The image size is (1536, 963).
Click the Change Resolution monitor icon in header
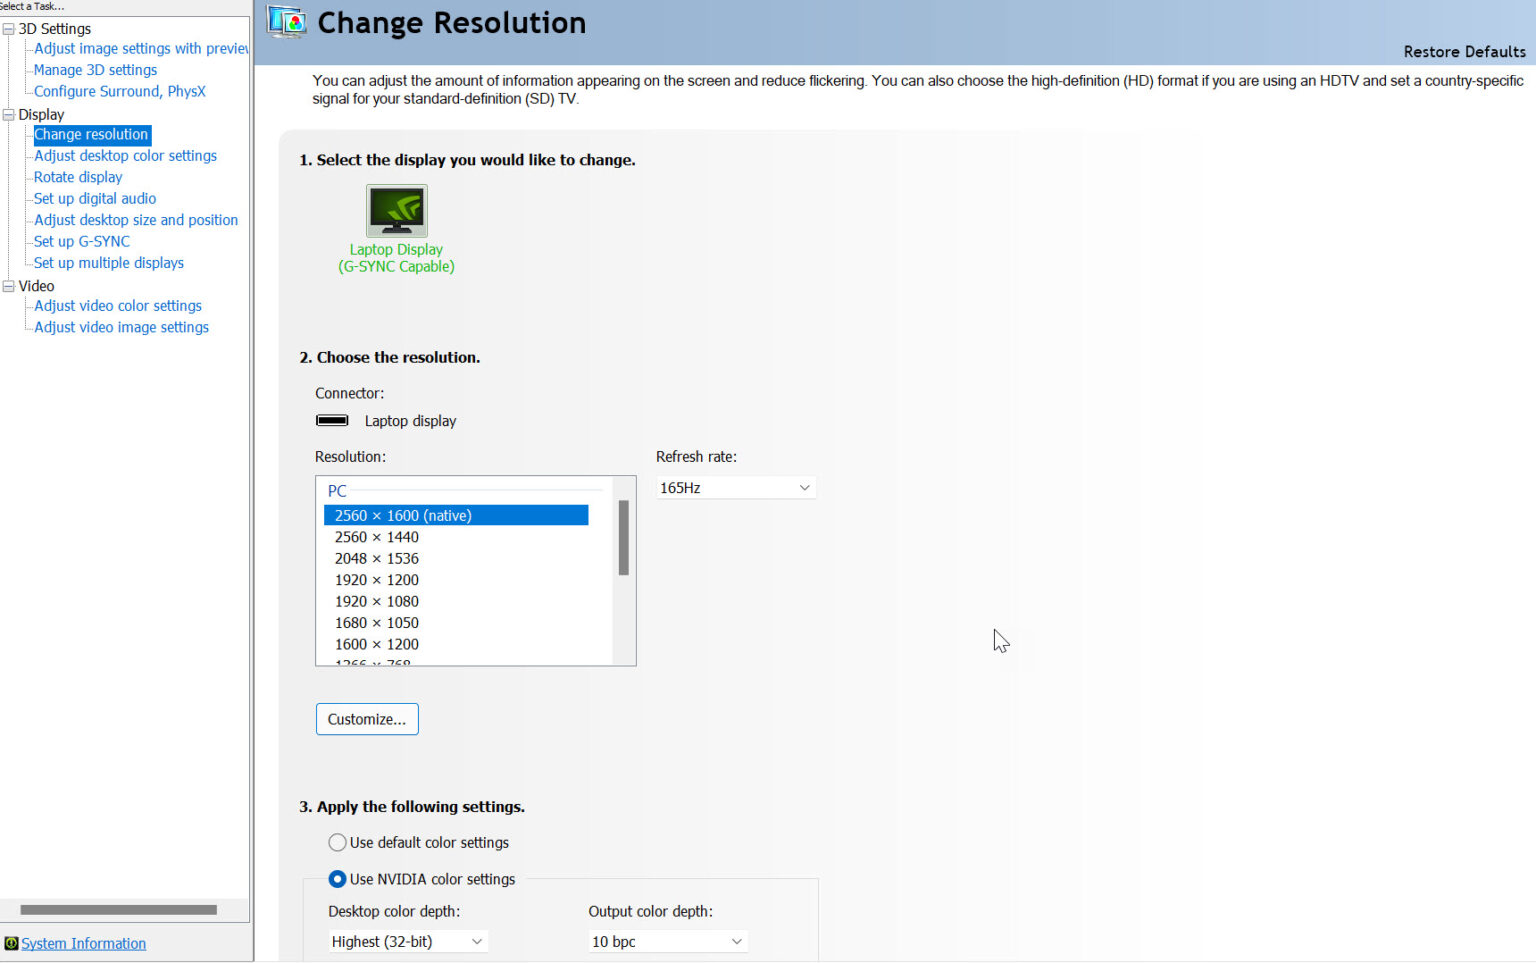[x=286, y=21]
